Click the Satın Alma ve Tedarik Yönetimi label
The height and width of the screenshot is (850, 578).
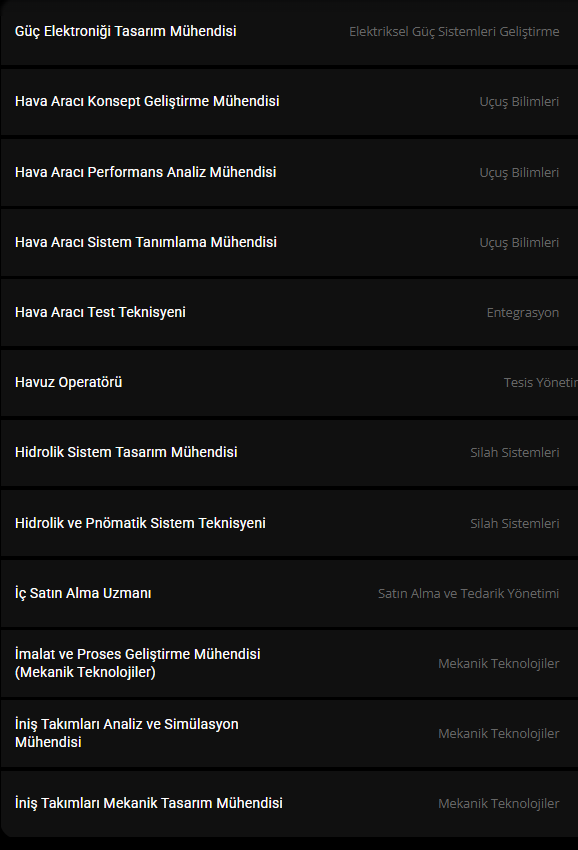(468, 594)
